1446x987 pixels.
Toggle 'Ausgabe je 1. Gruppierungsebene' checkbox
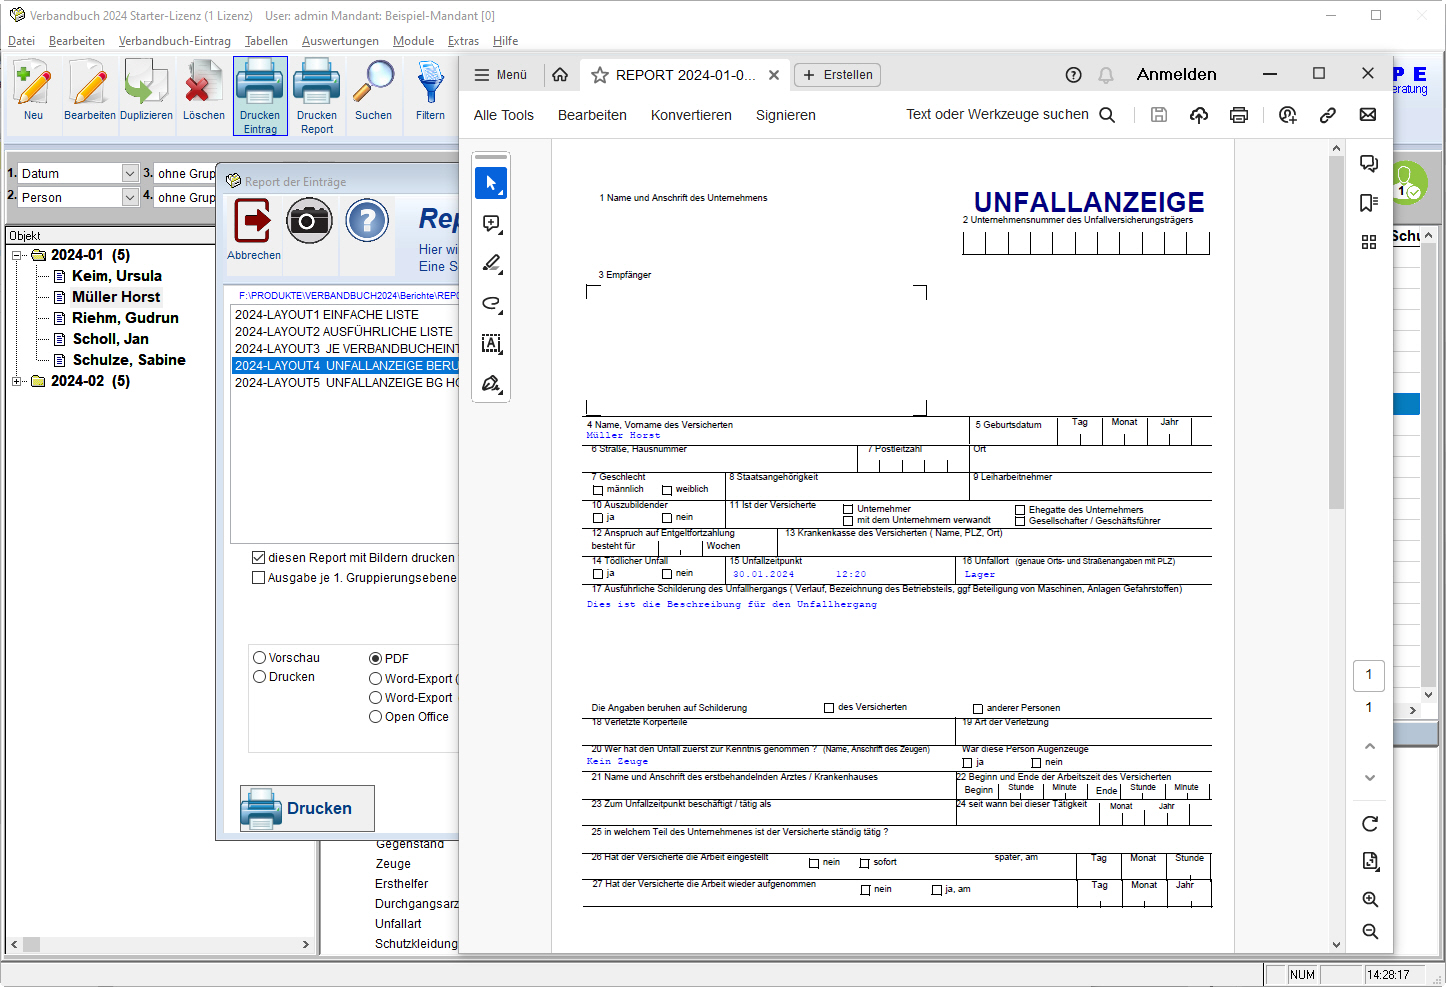click(259, 578)
